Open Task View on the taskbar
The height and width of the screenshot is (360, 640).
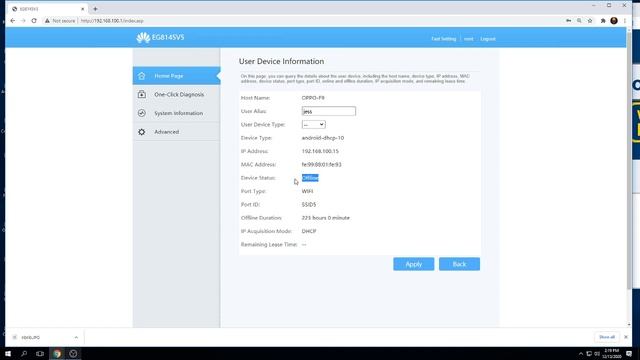(x=40, y=354)
